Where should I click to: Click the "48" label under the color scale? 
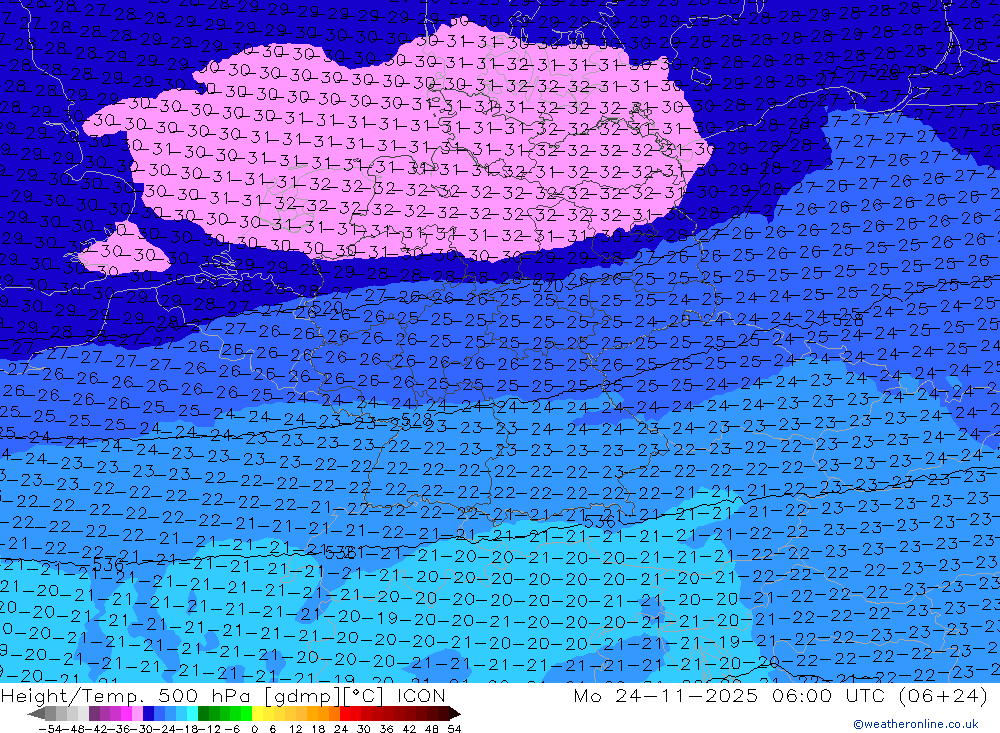[x=432, y=729]
